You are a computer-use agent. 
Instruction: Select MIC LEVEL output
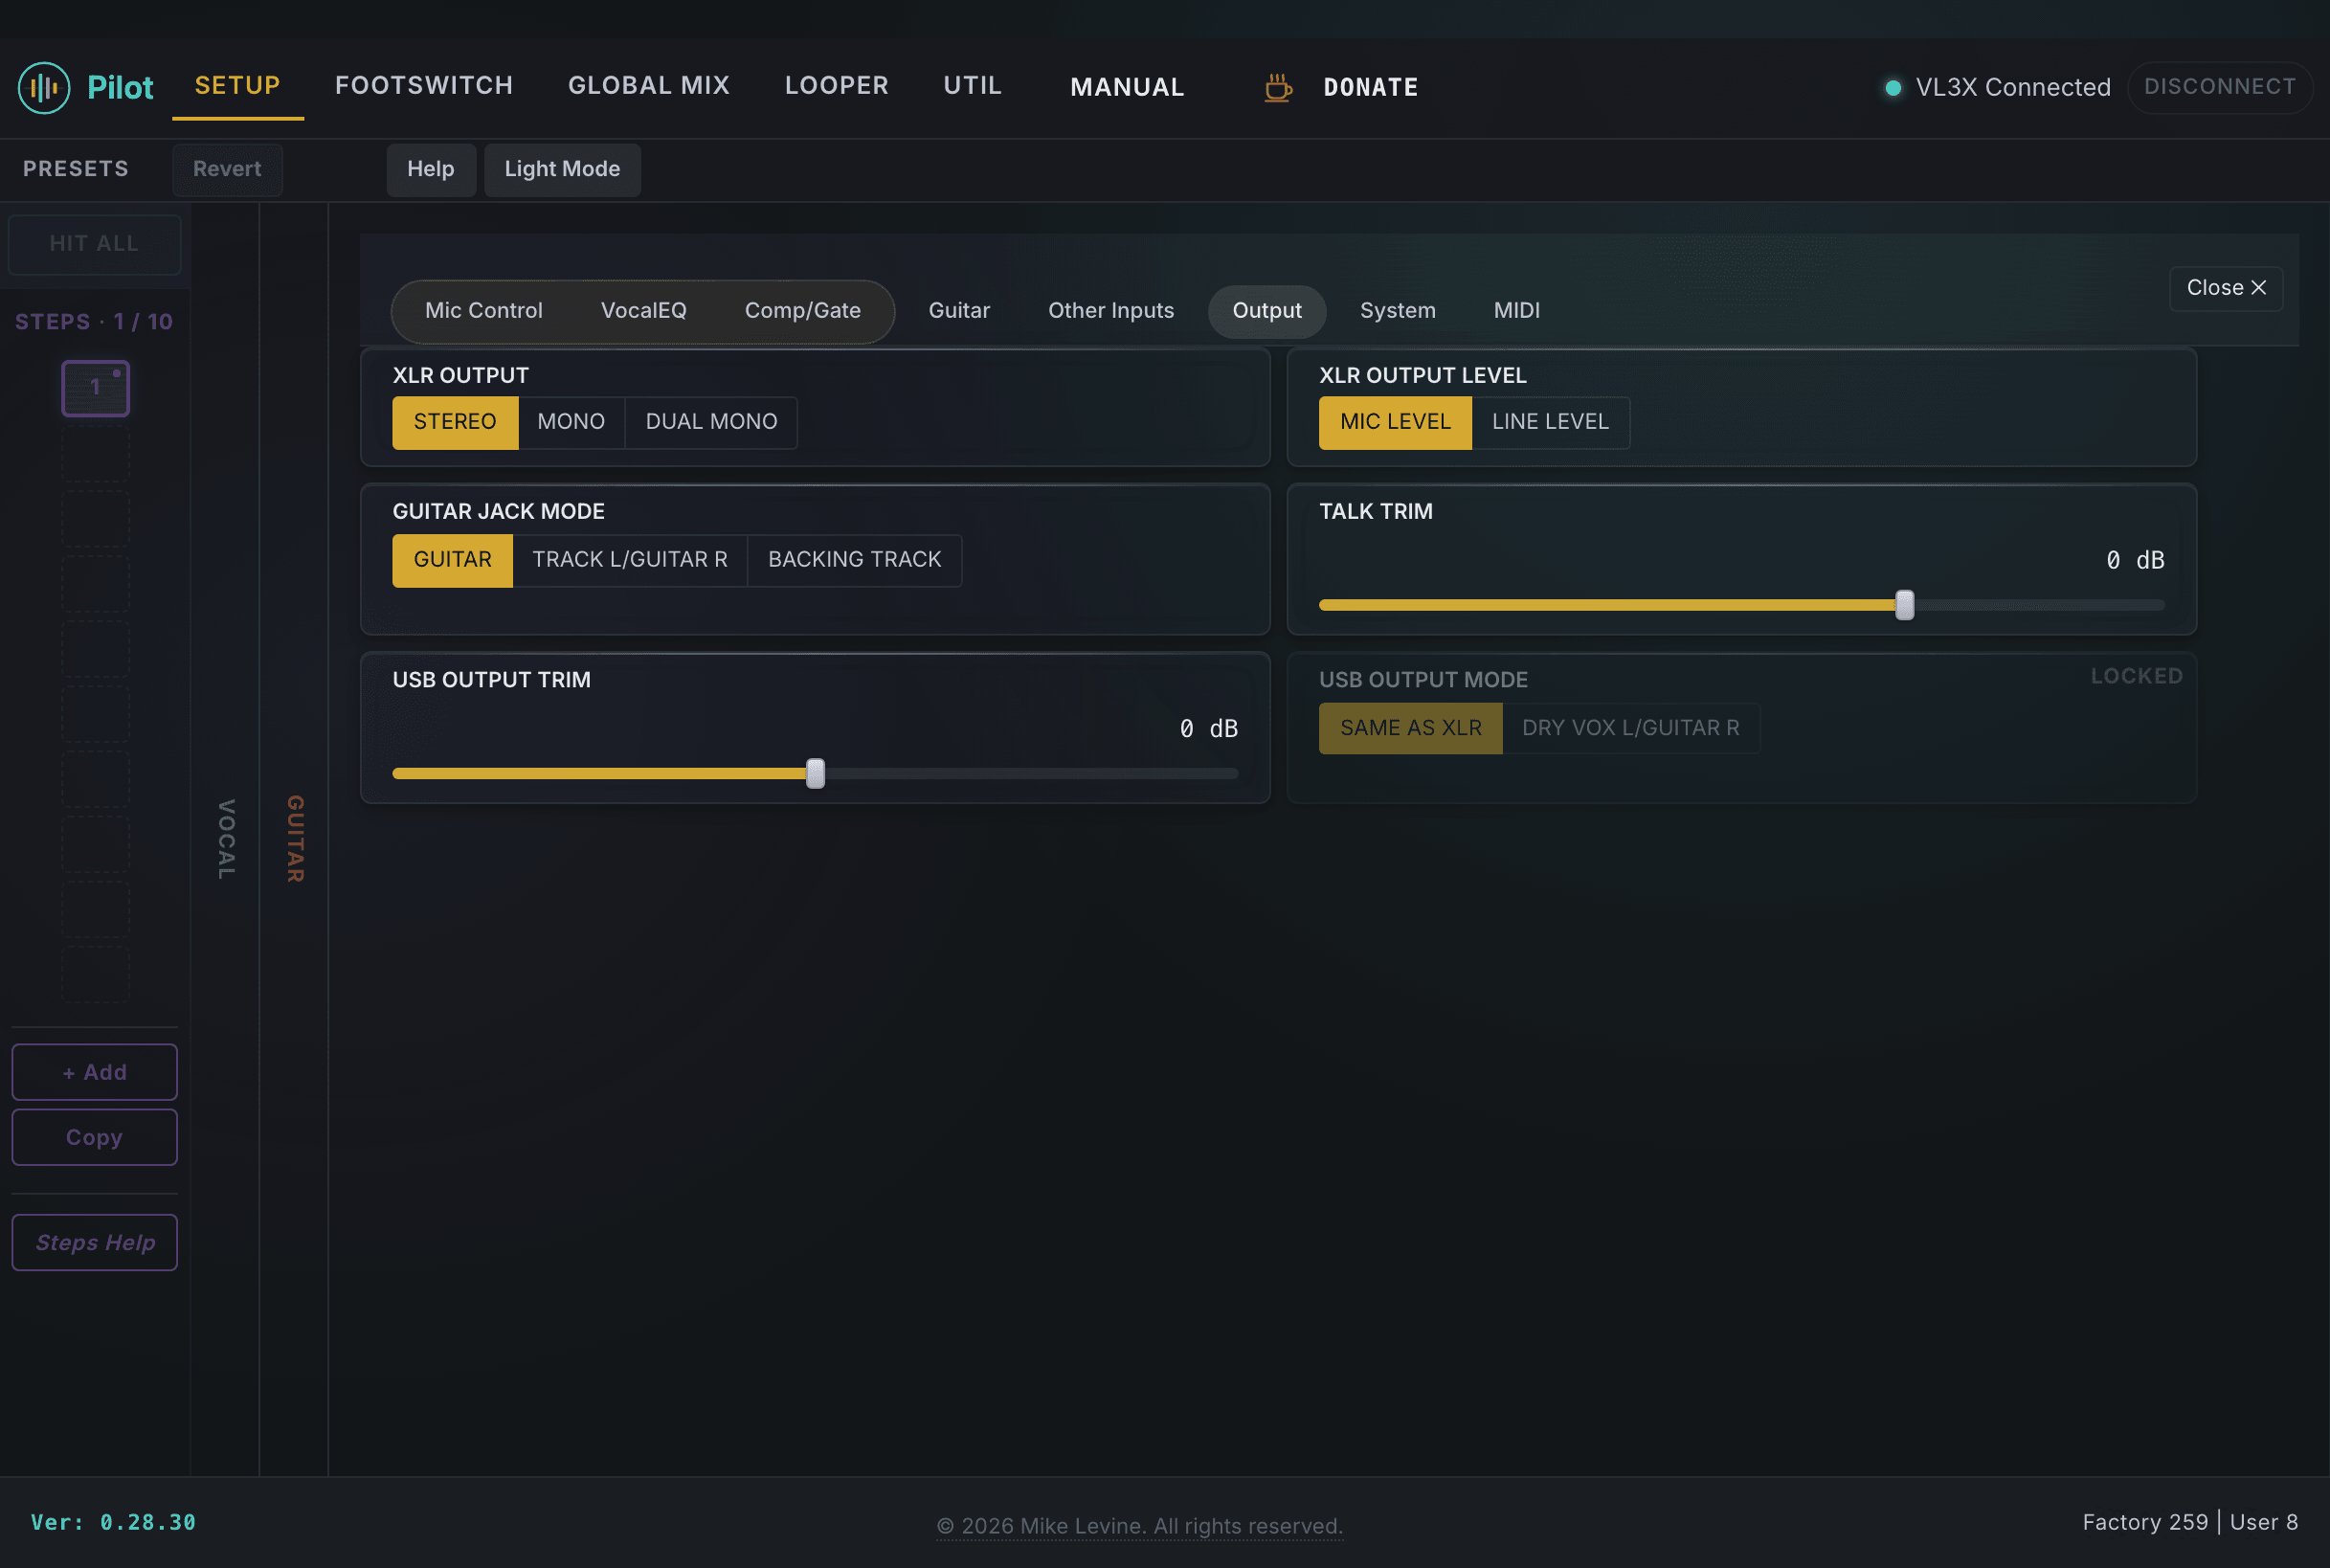tap(1395, 422)
